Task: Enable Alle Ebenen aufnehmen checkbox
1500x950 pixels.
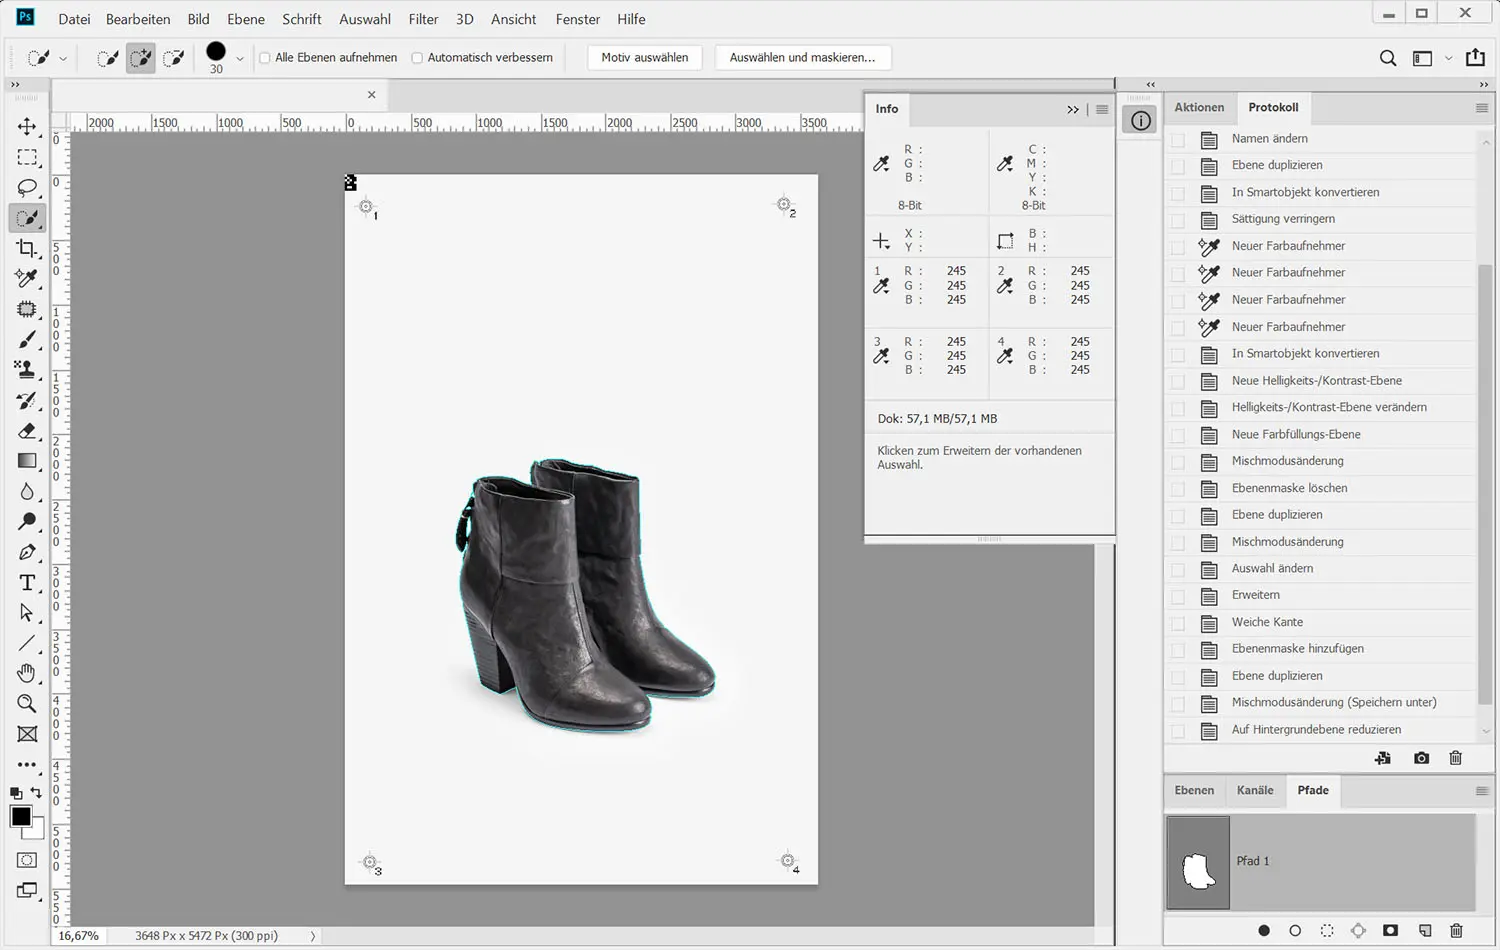Action: (265, 58)
